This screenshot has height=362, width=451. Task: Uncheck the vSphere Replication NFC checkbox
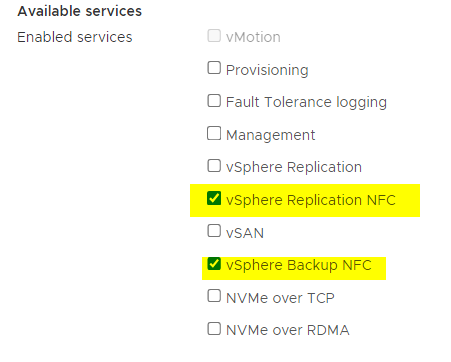(214, 198)
